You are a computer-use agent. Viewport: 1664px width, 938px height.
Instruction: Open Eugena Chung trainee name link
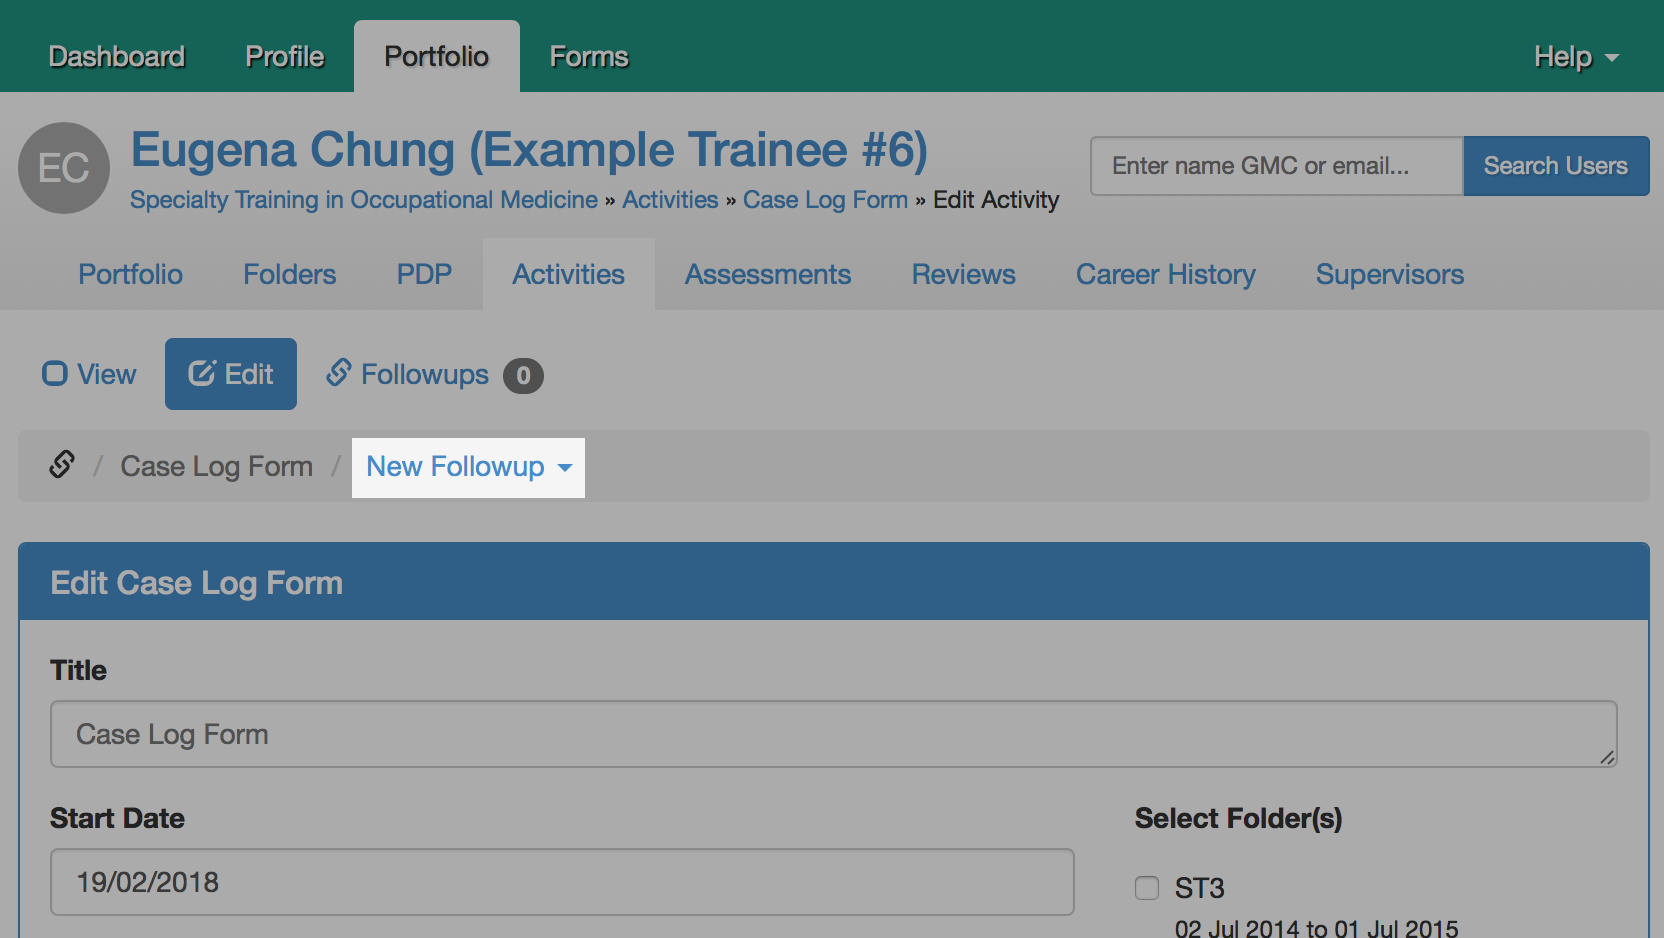coord(530,150)
